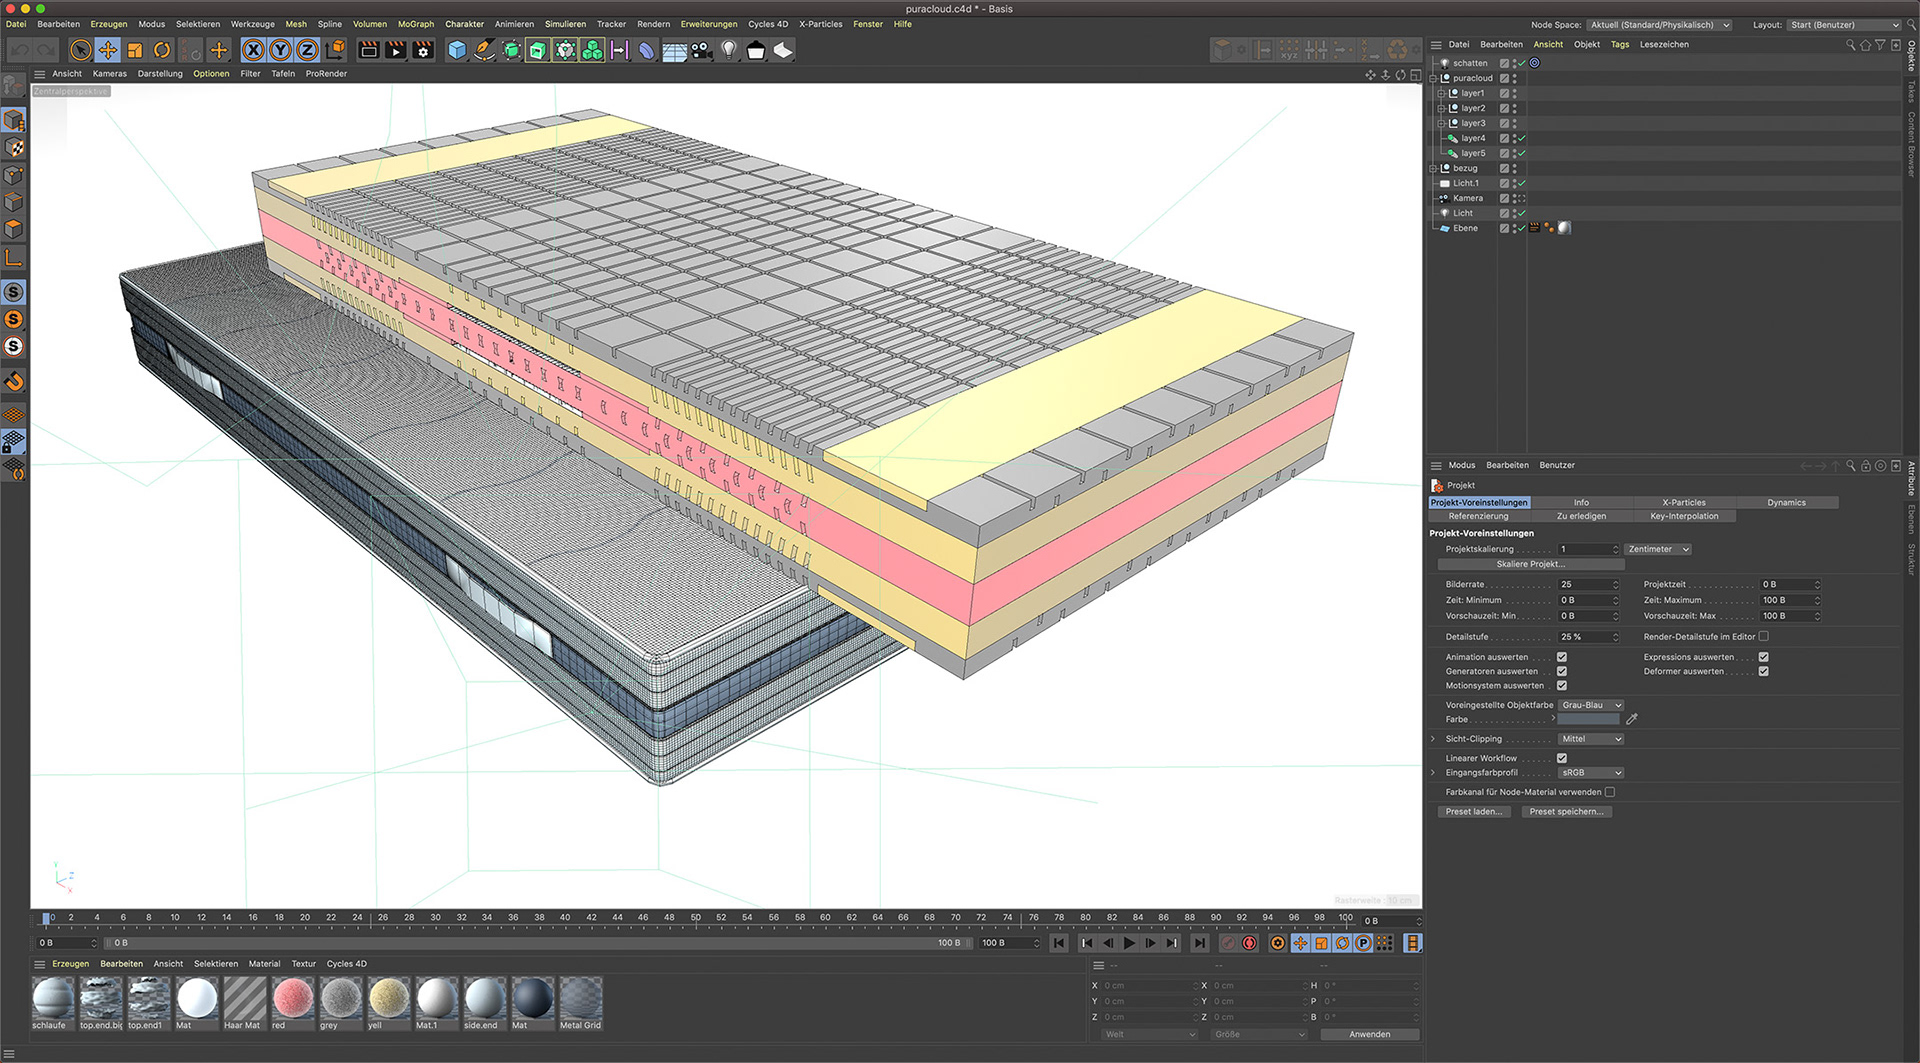Expand the layer1 tree item
The image size is (1920, 1063).
1441,93
